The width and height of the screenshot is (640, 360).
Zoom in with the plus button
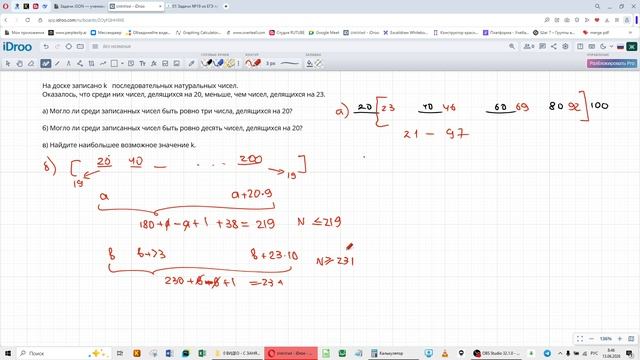pyautogui.click(x=620, y=339)
